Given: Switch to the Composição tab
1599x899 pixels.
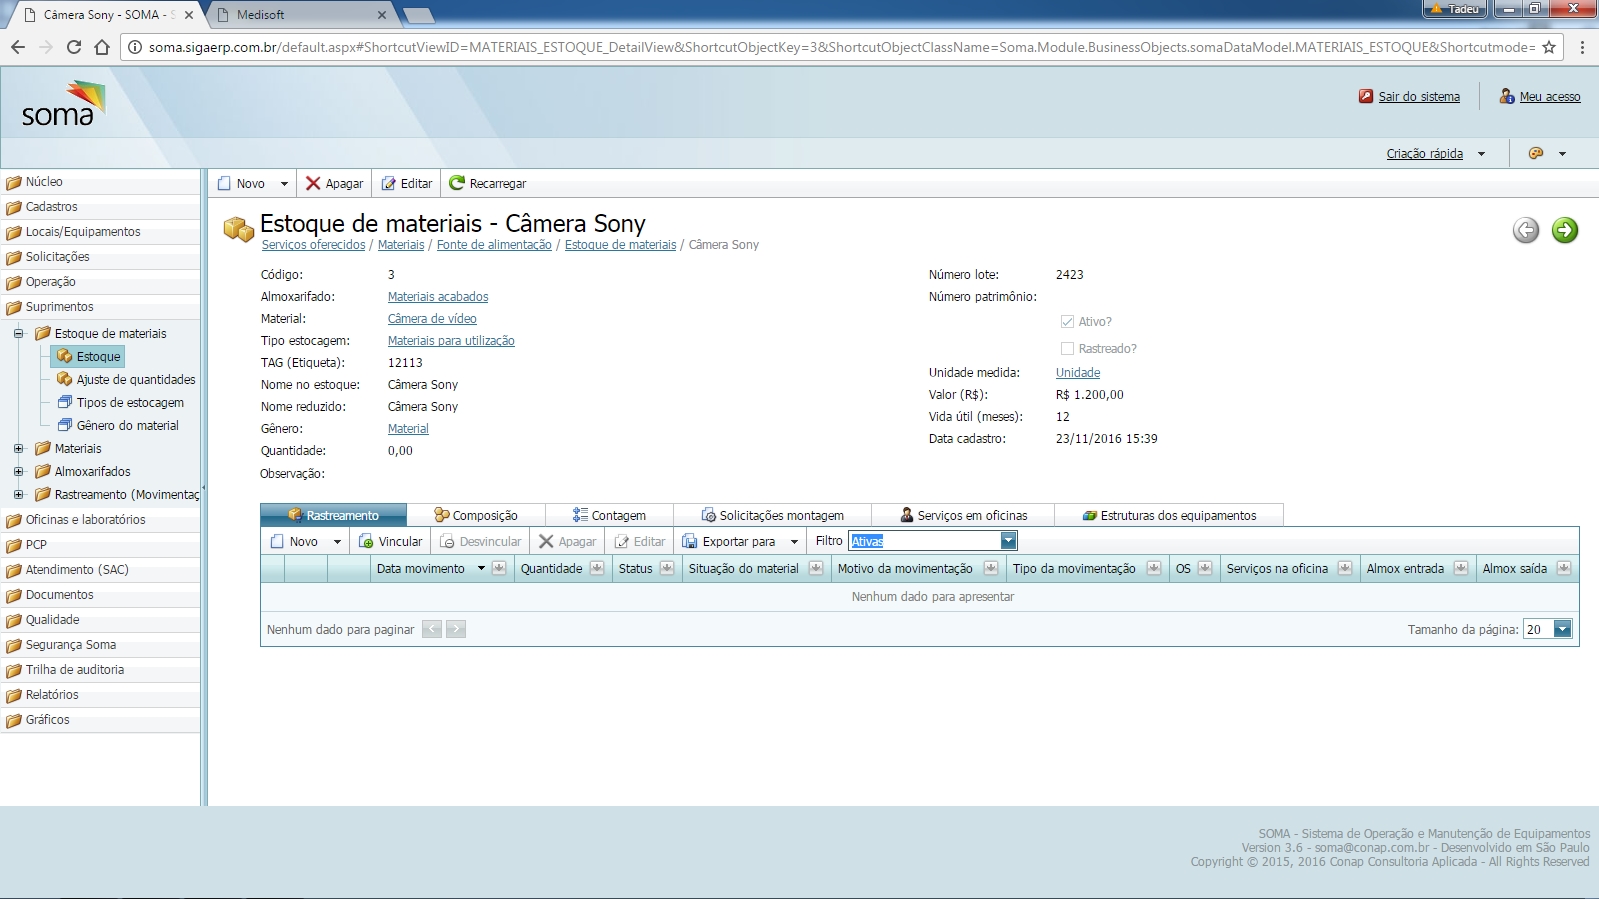Looking at the screenshot, I should (x=476, y=515).
